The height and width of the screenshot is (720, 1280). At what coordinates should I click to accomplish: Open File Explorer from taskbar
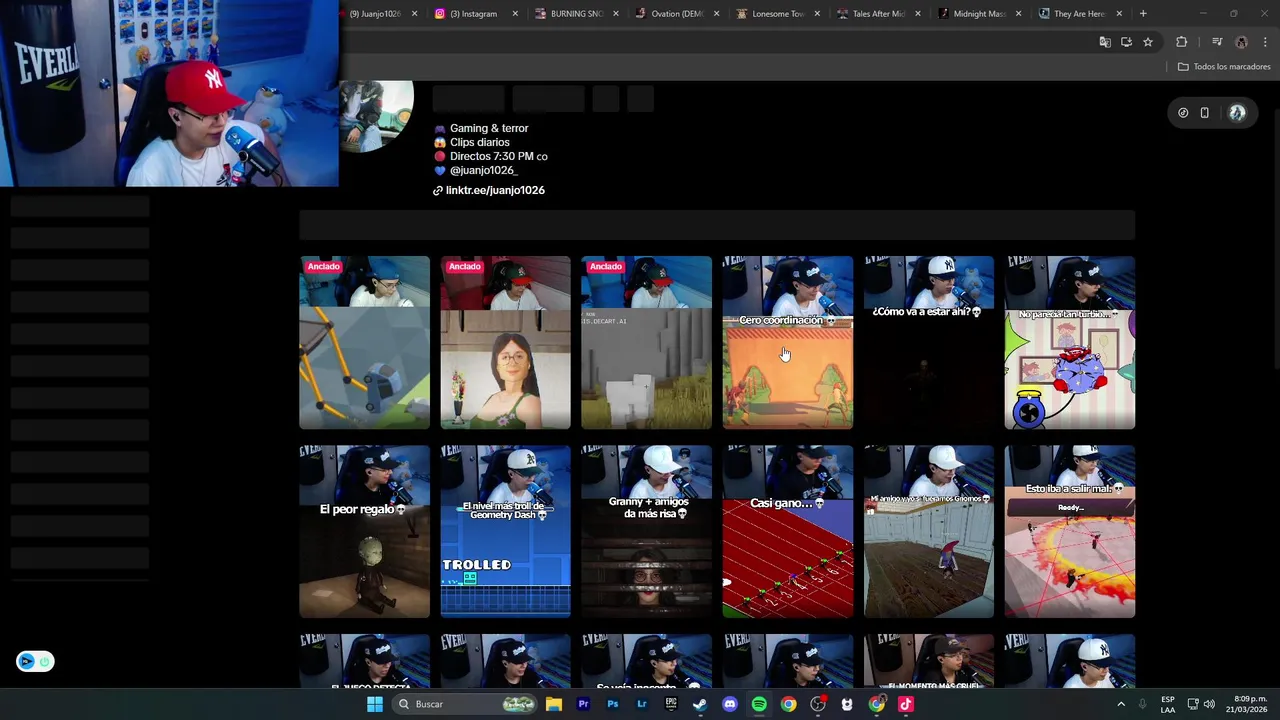click(553, 704)
